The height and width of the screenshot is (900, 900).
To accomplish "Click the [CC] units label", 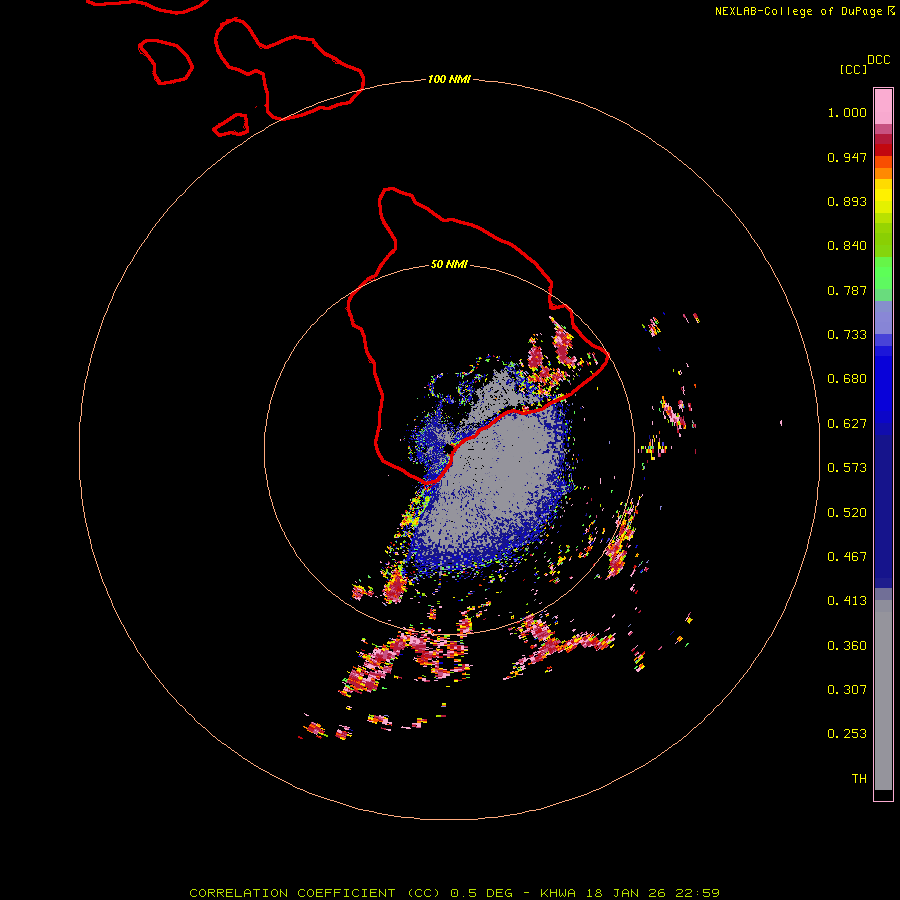I will (853, 69).
